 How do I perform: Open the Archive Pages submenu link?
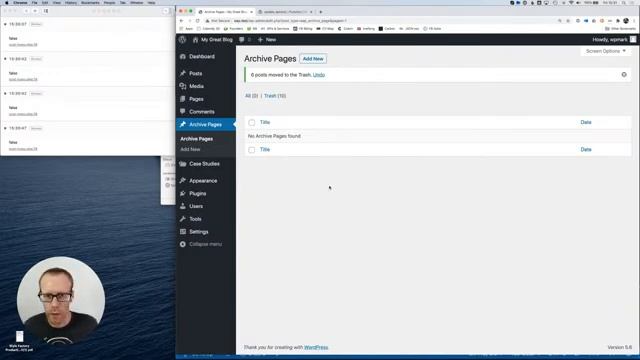pos(196,139)
